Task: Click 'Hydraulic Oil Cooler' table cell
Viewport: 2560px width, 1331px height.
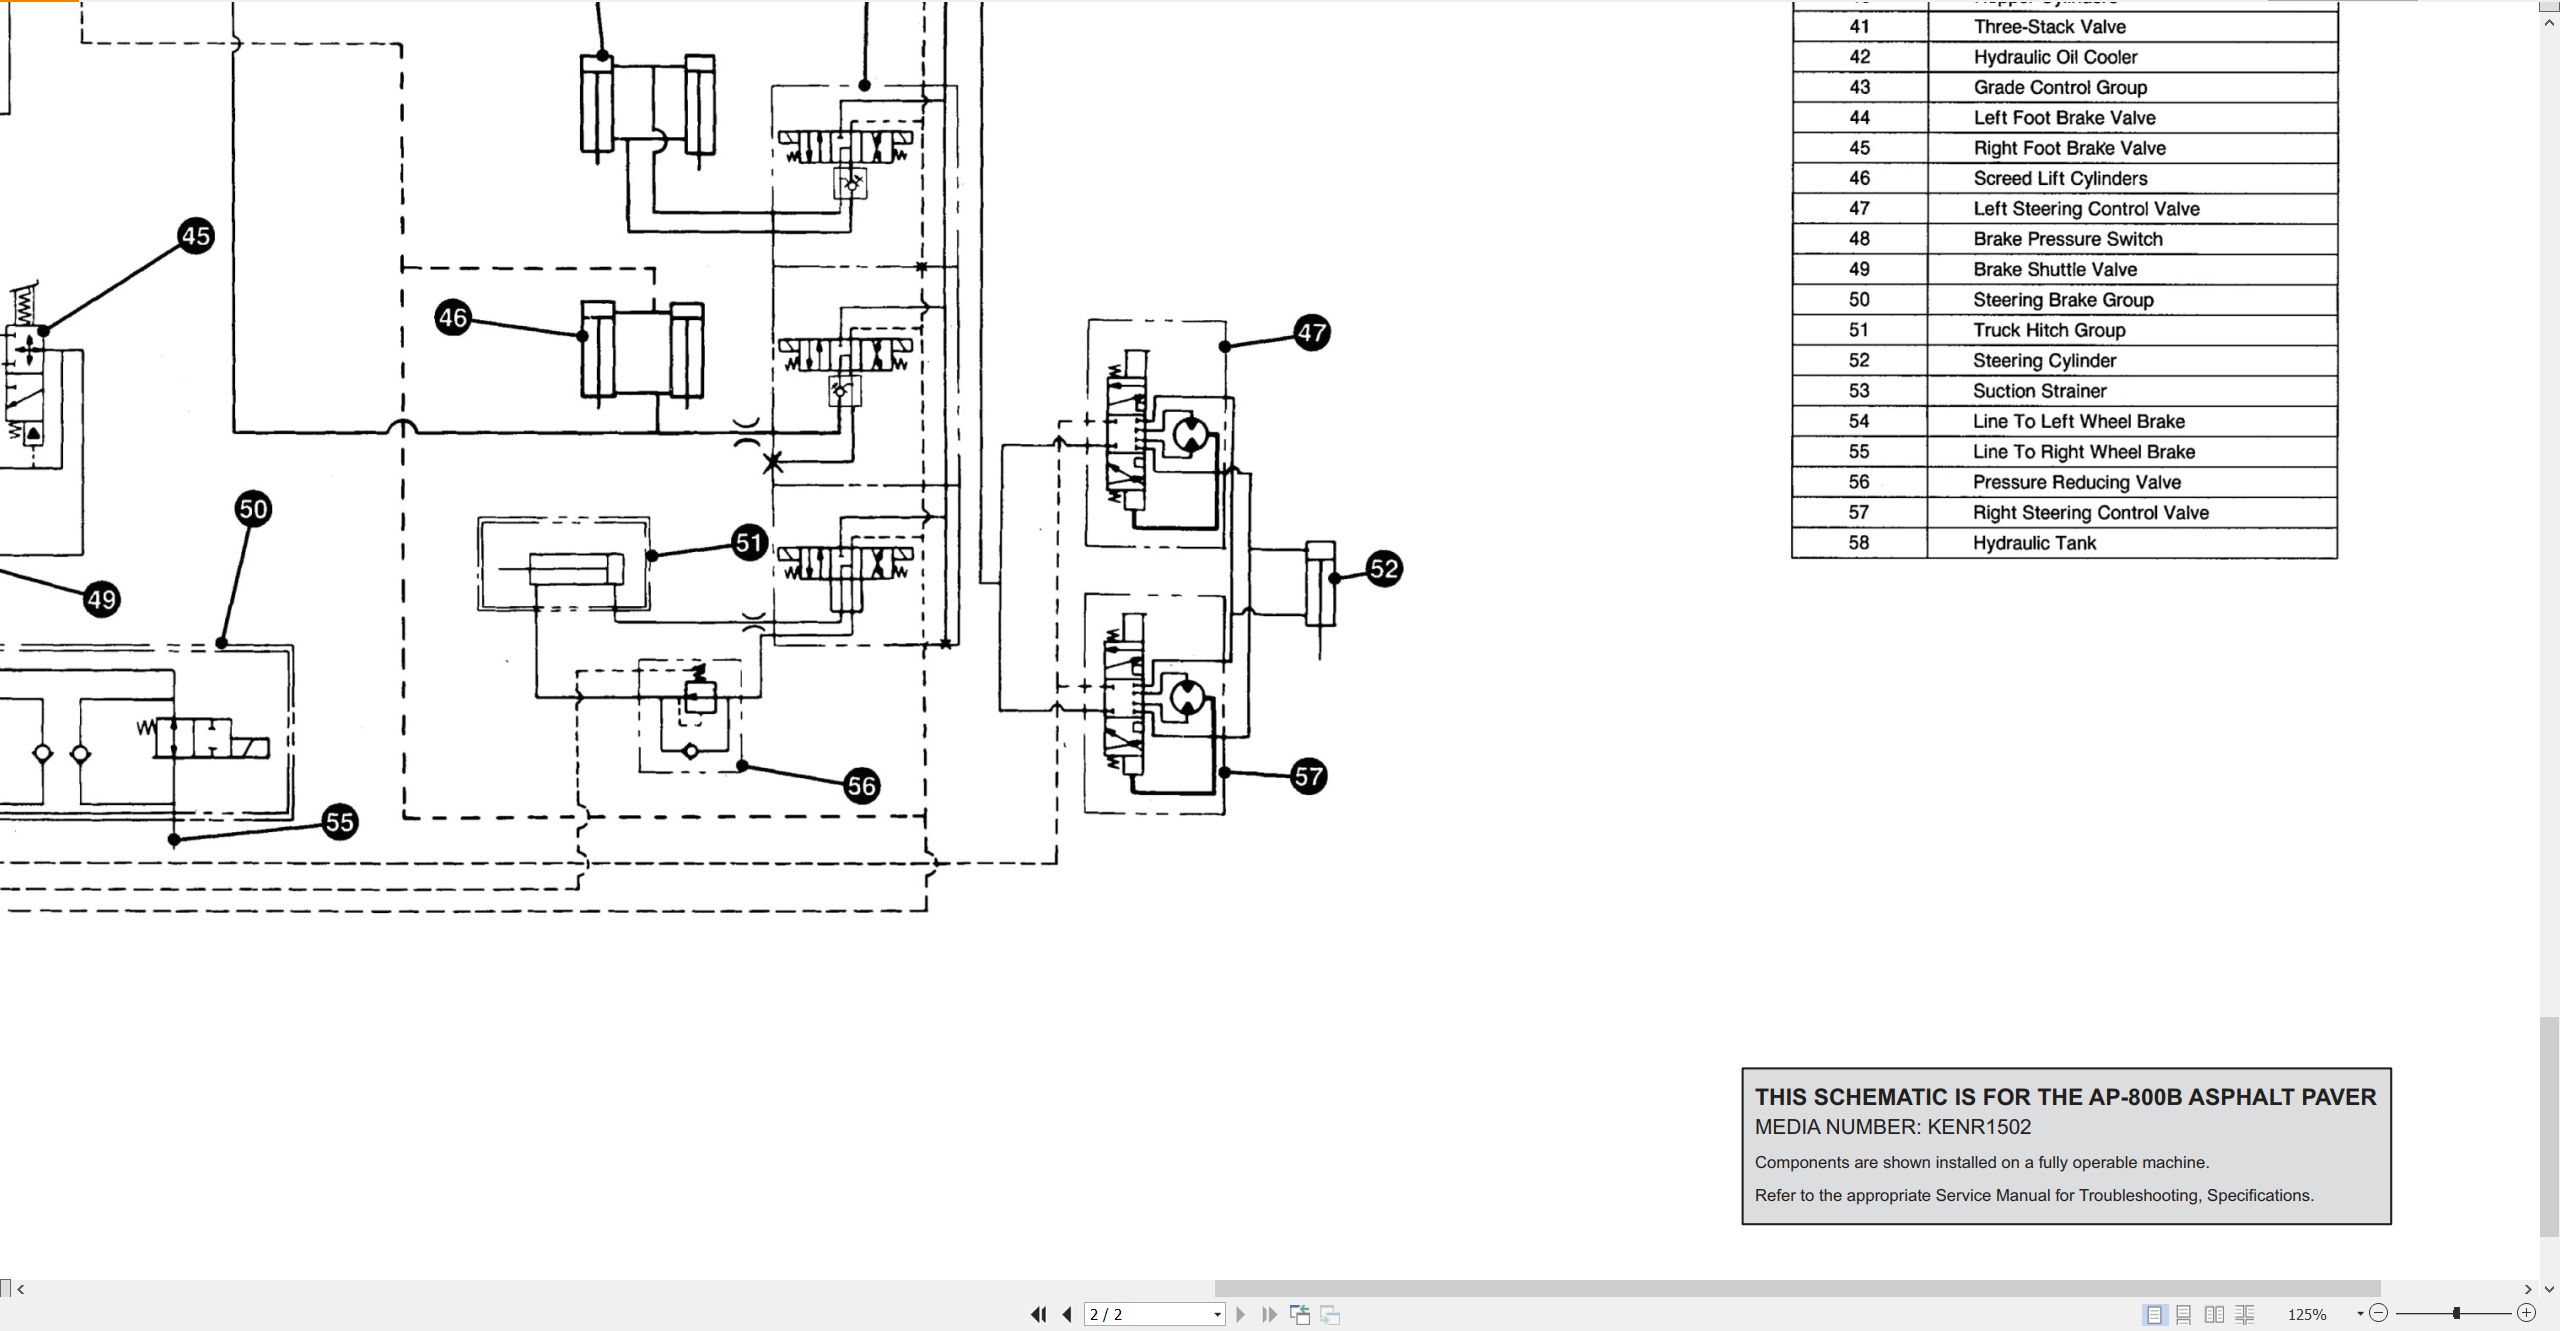Action: tap(2133, 57)
